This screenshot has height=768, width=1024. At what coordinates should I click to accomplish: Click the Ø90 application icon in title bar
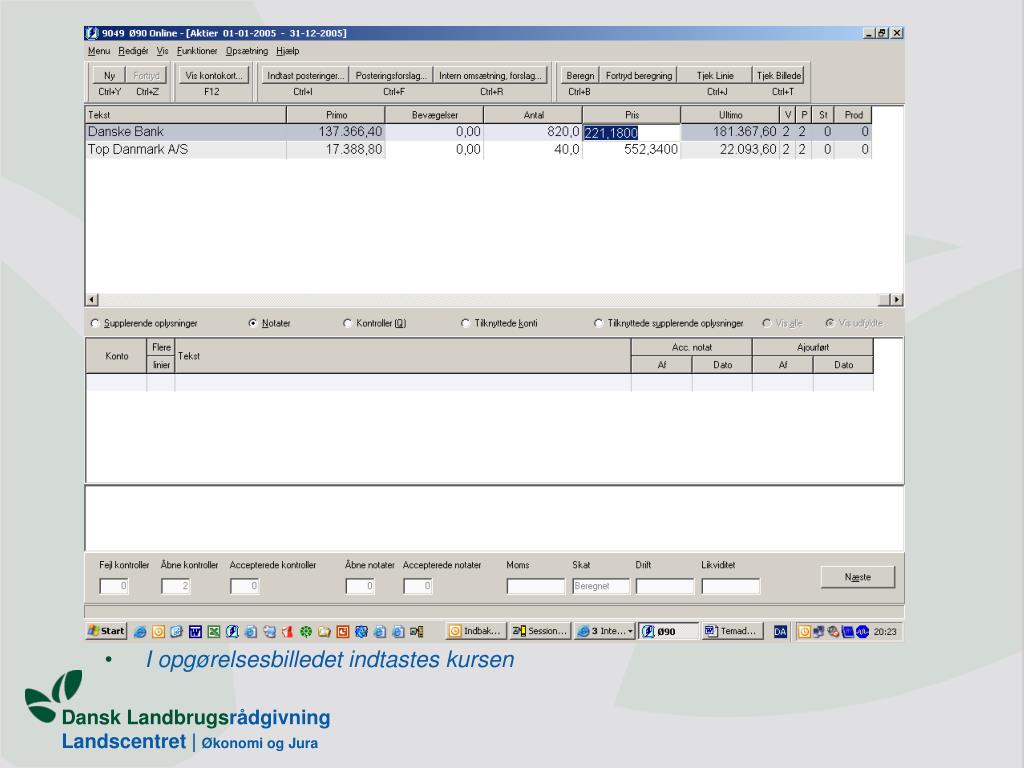tap(92, 33)
